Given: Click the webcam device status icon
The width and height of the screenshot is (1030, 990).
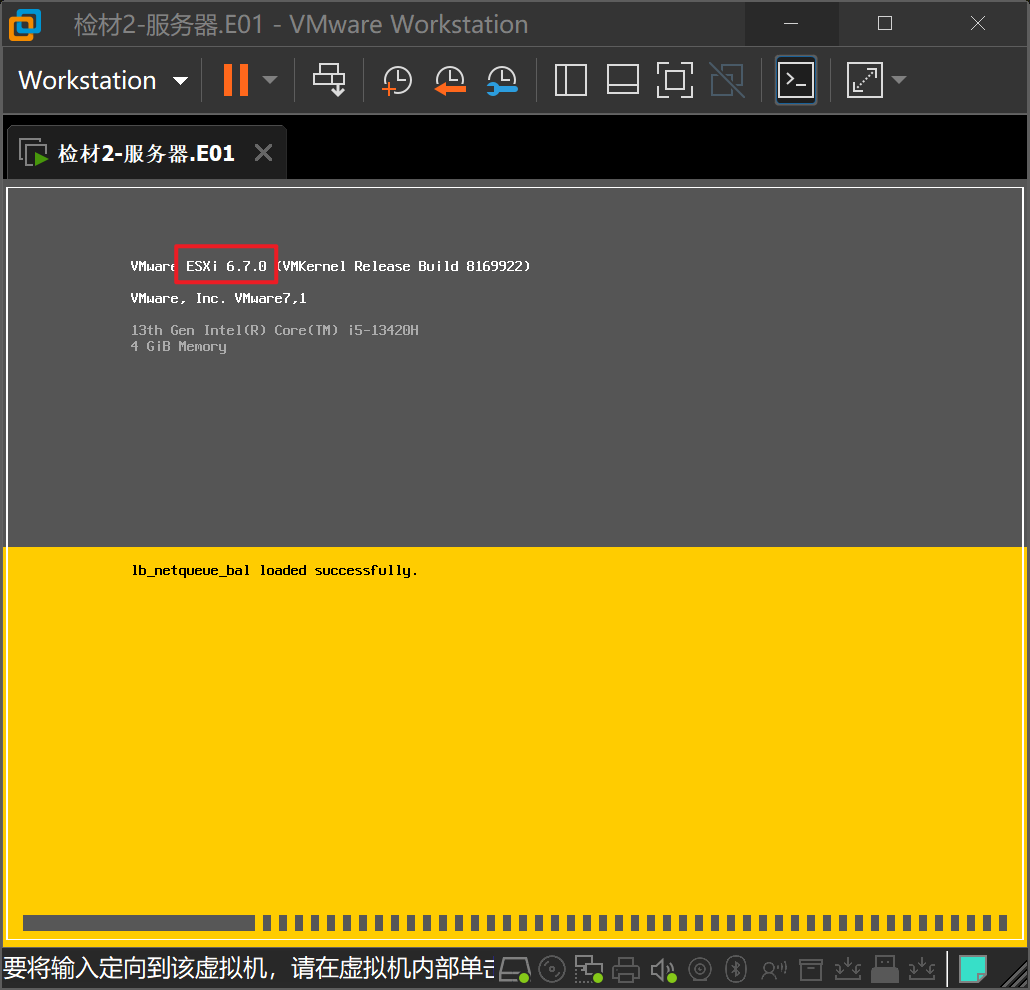Looking at the screenshot, I should coord(700,969).
